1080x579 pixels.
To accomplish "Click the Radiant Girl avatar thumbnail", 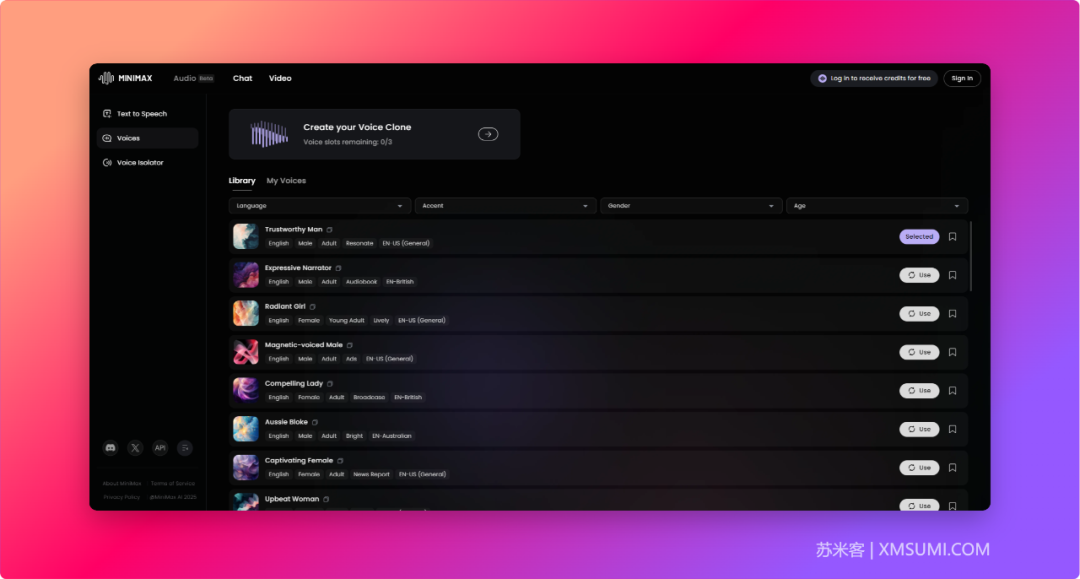I will tap(246, 314).
